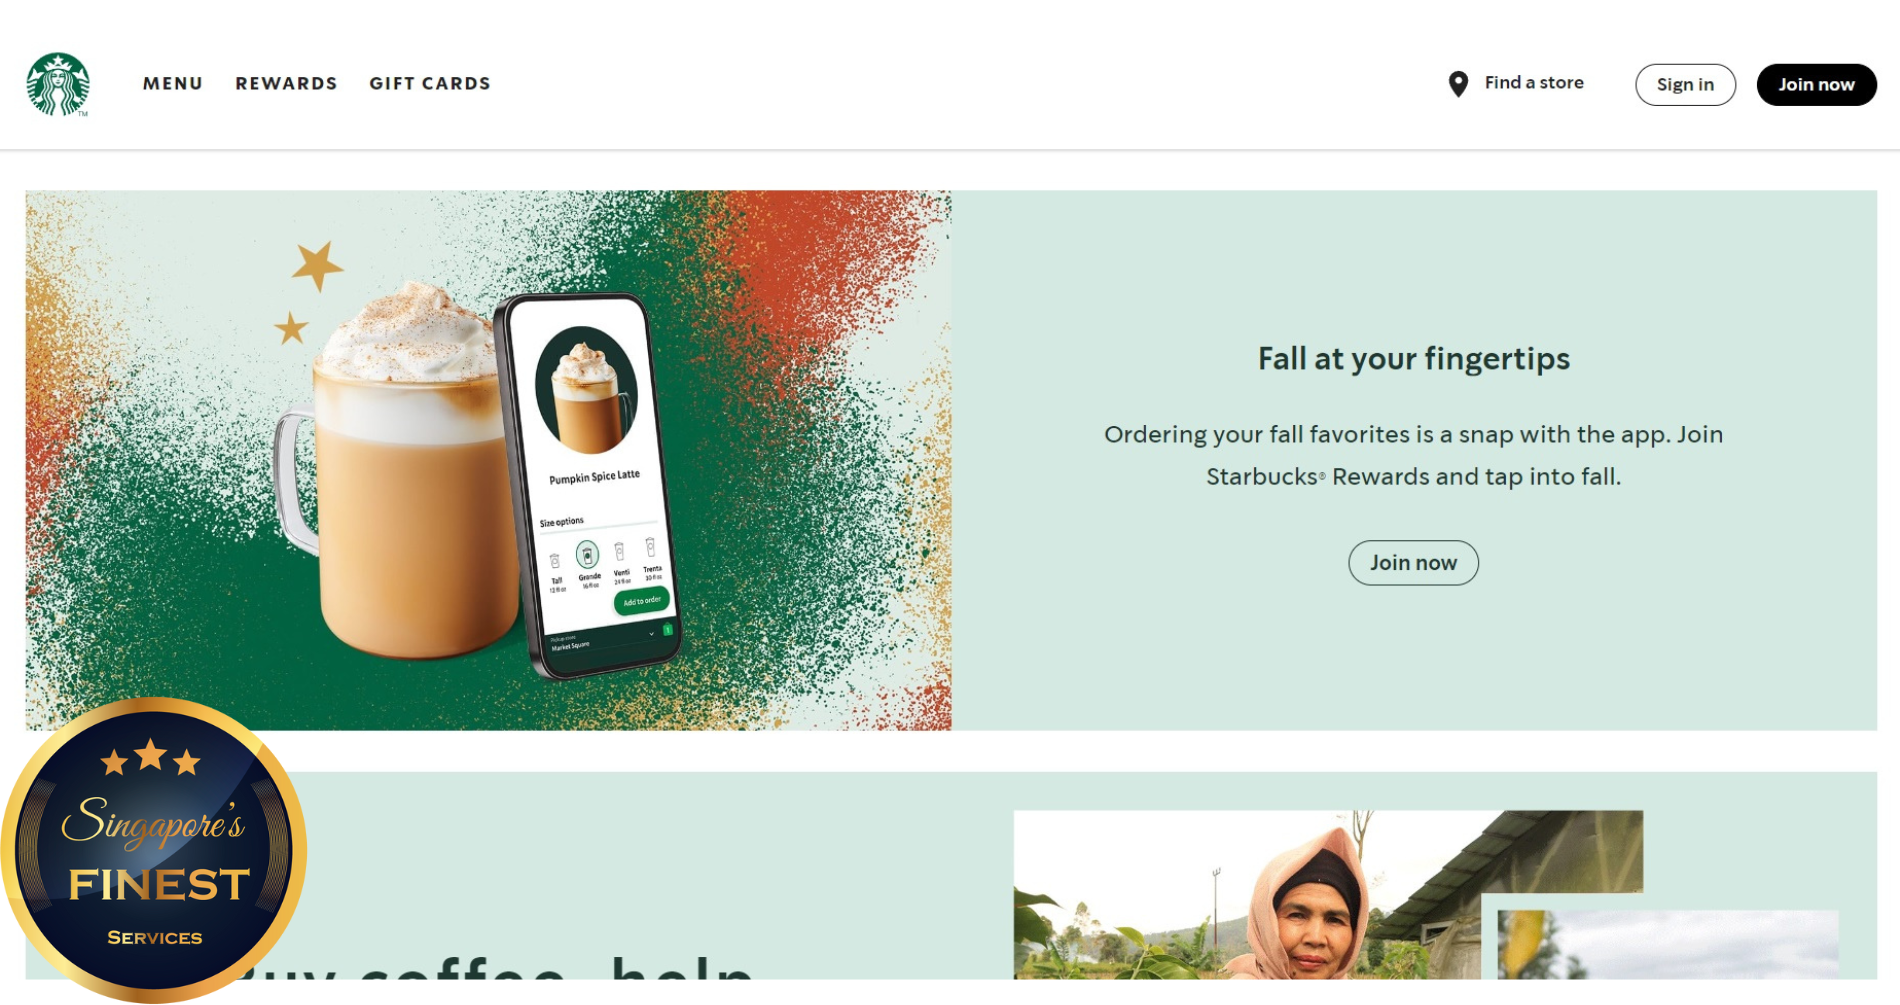Click the Grande size option on phone
This screenshot has height=1005, width=1900.
[588, 561]
